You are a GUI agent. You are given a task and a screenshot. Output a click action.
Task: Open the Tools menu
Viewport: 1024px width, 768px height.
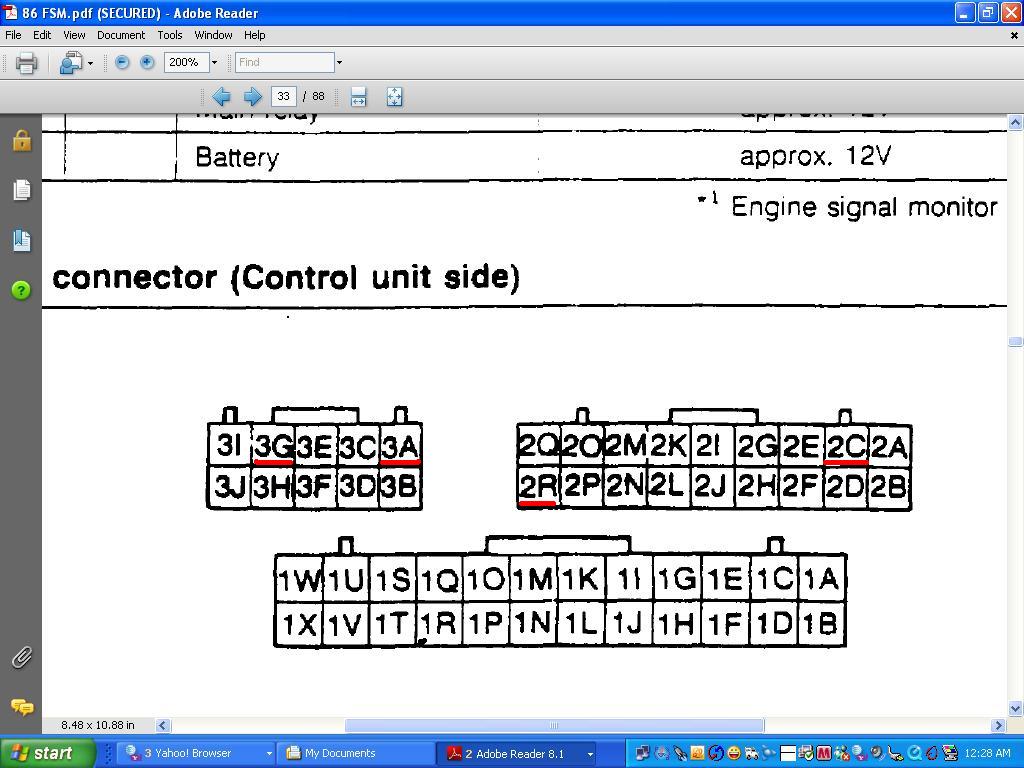pyautogui.click(x=170, y=35)
